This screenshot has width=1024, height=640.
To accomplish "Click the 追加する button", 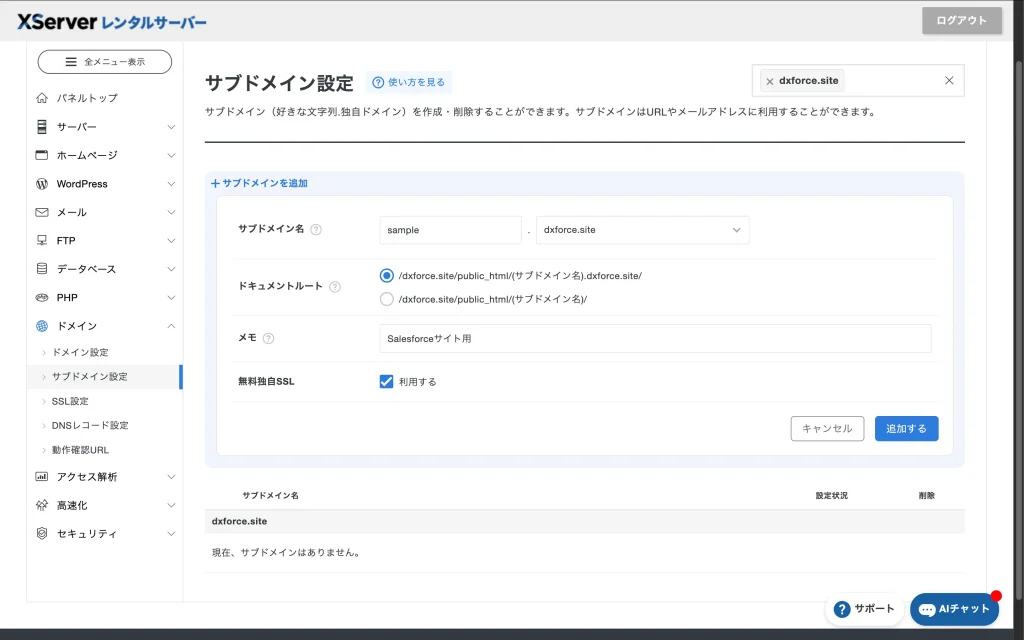I will [906, 429].
